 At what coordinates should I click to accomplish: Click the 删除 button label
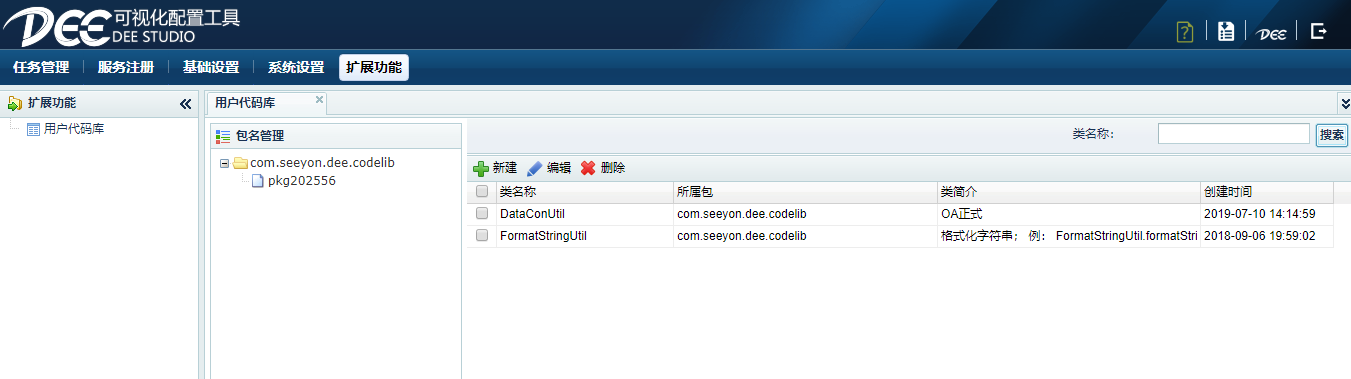(x=613, y=168)
